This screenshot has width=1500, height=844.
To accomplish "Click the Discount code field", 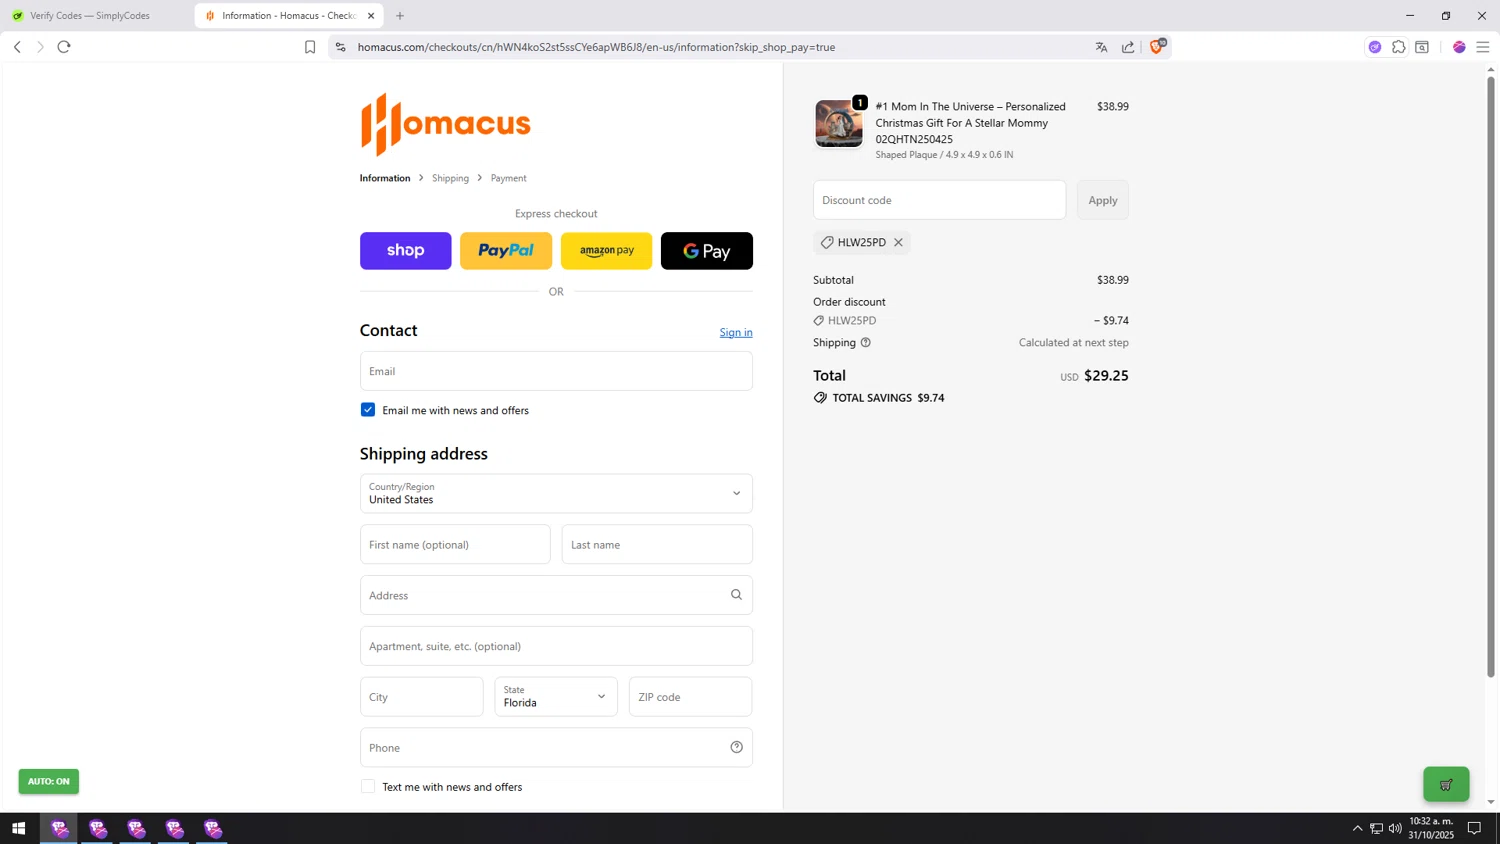I will pyautogui.click(x=939, y=200).
